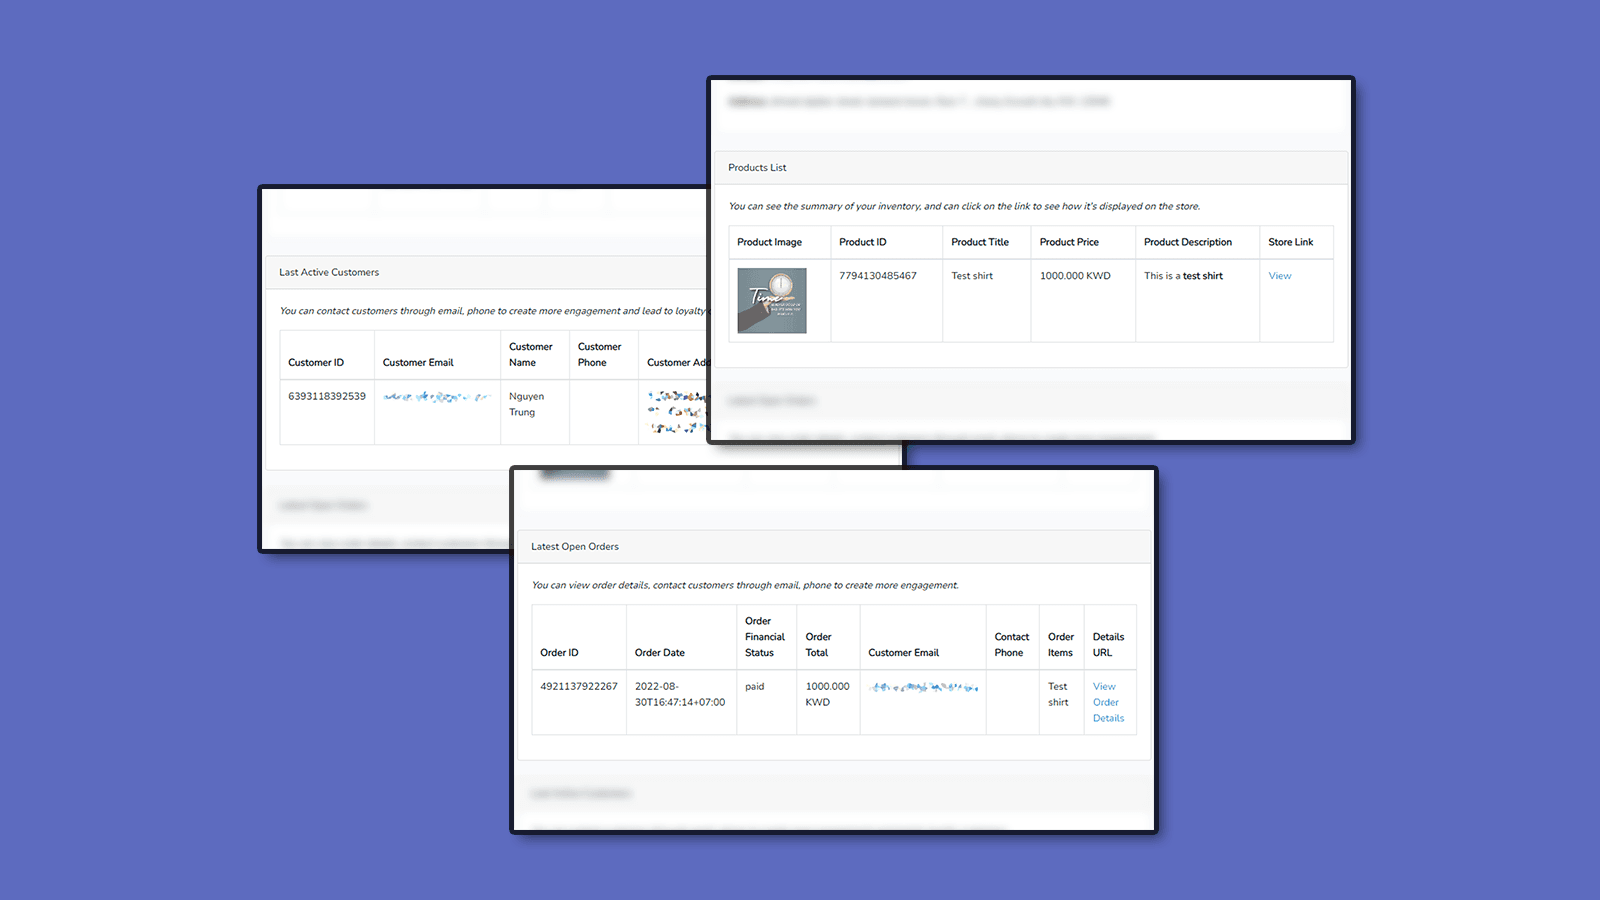Click the Test shirt product image thumbnail
Viewport: 1600px width, 900px height.
(x=771, y=300)
